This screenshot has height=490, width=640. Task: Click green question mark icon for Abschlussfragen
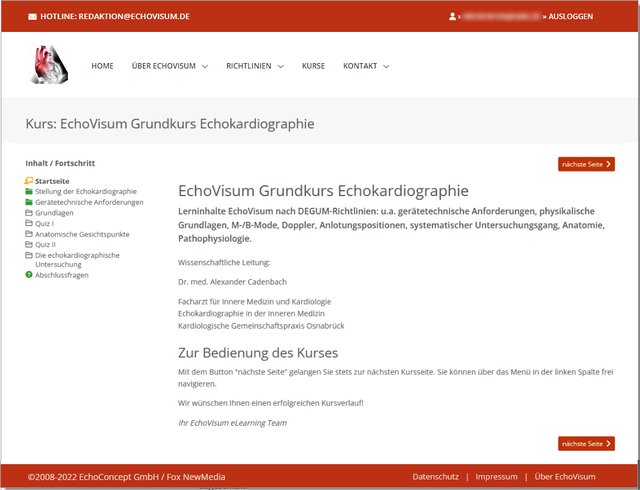(x=29, y=275)
